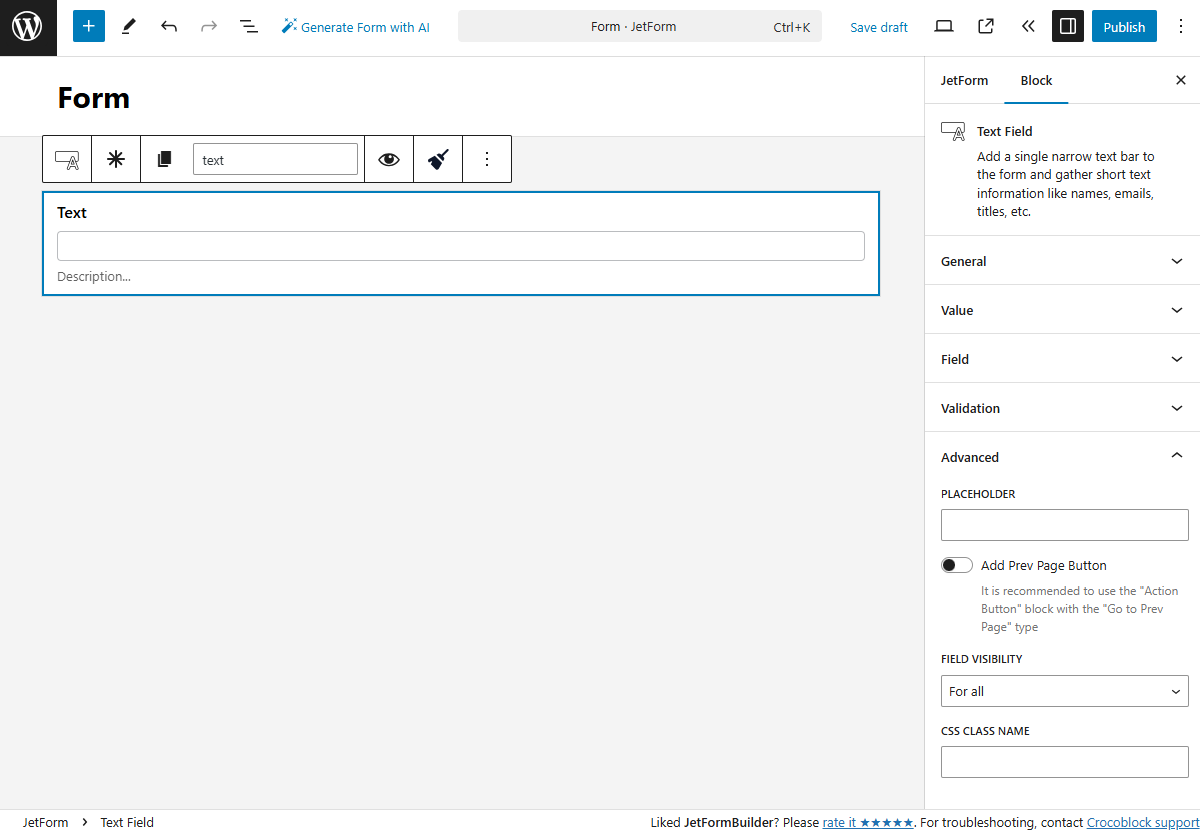Generate Form with AI
1200x830 pixels.
[355, 27]
